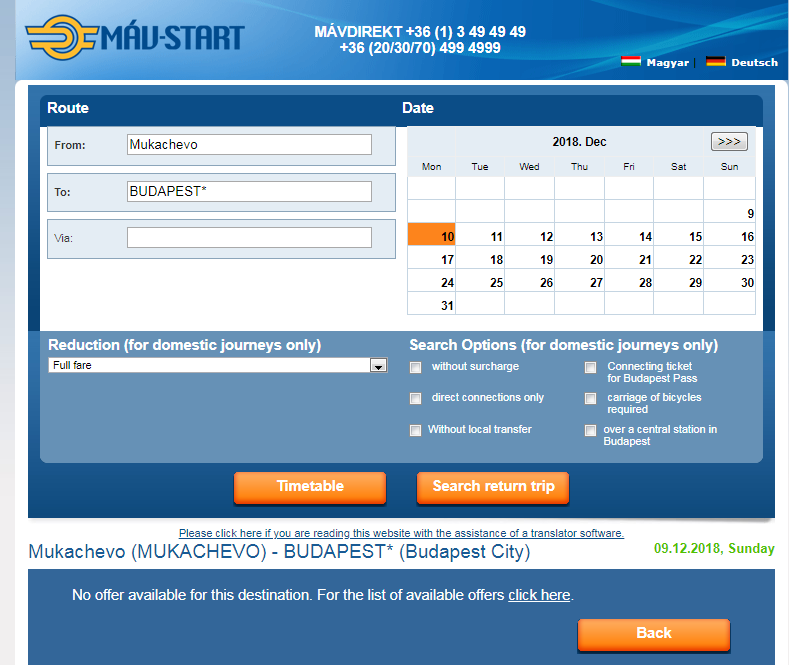Screen dimensions: 789x665
Task: Enable the without surcharge checkbox
Action: coord(416,367)
